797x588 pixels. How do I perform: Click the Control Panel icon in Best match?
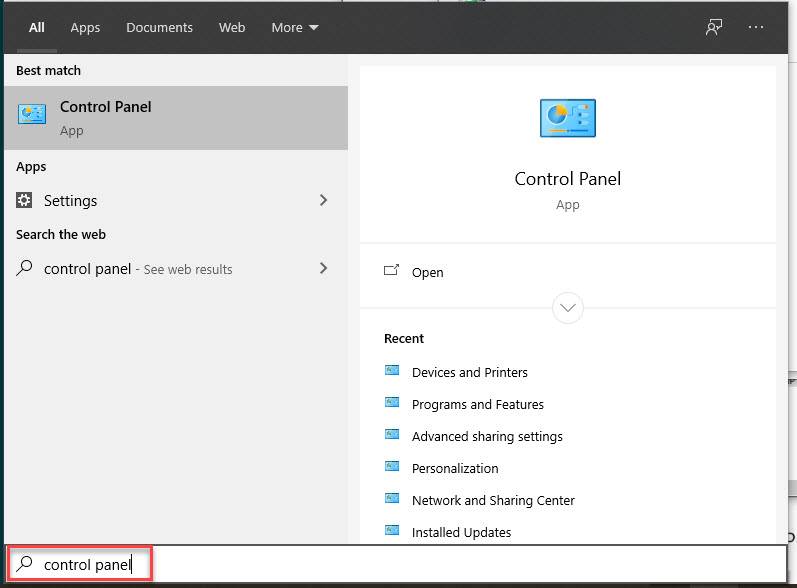click(x=32, y=115)
